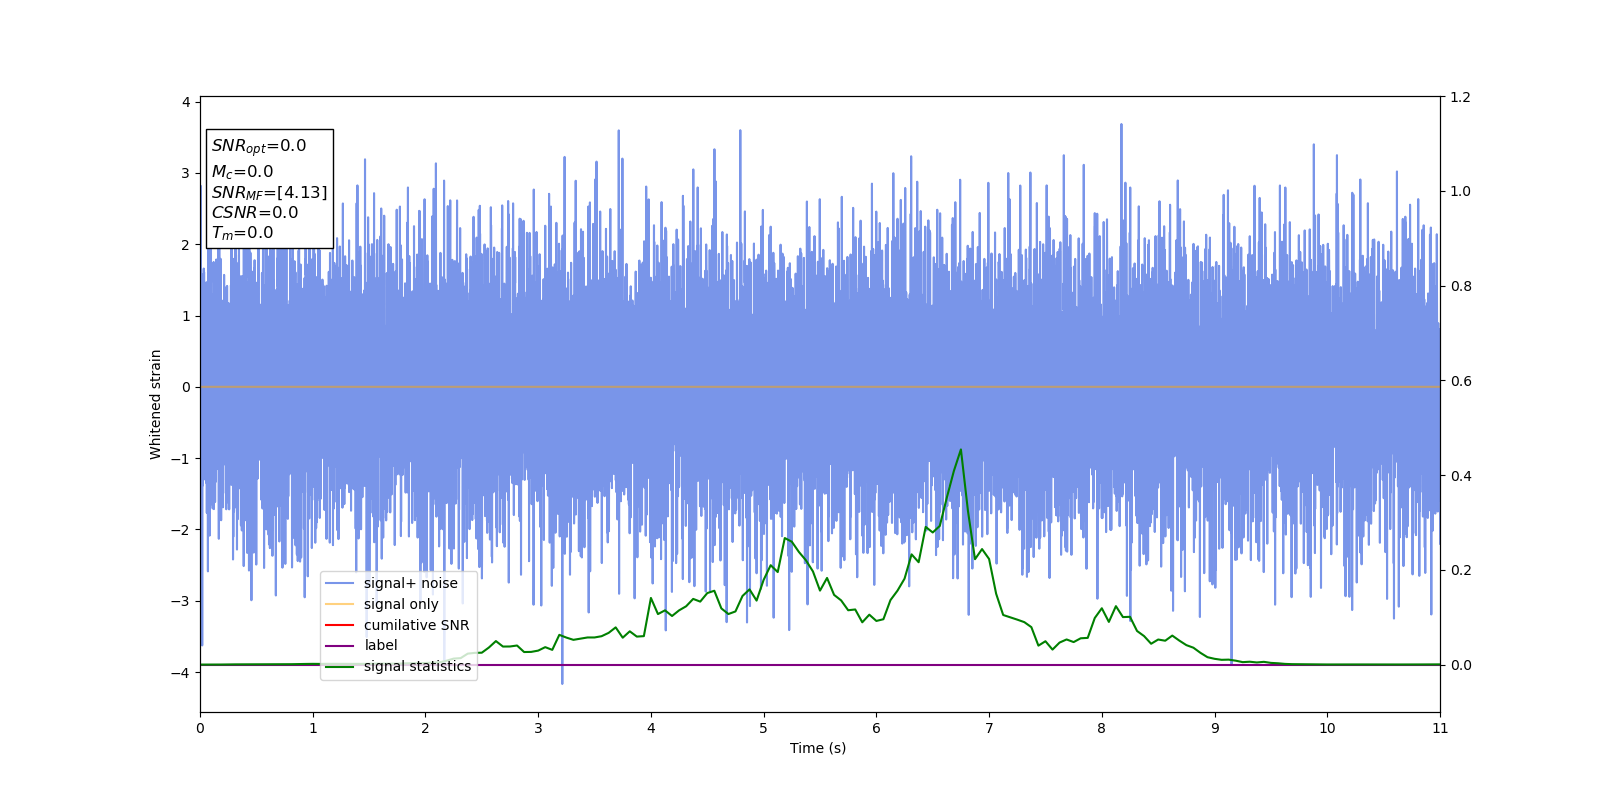Click the SNRMF=[4.13] annotation text
1600x800 pixels.
[x=269, y=192]
